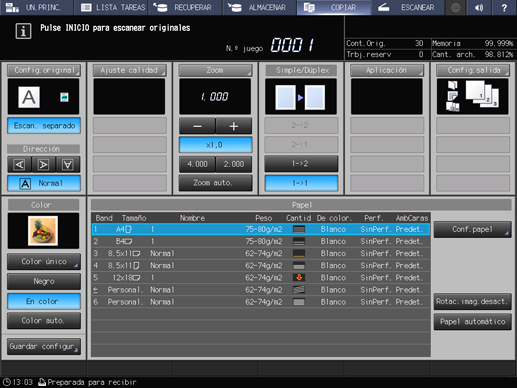
Task: Click the small color image icon in original preview
Action: pos(64,97)
